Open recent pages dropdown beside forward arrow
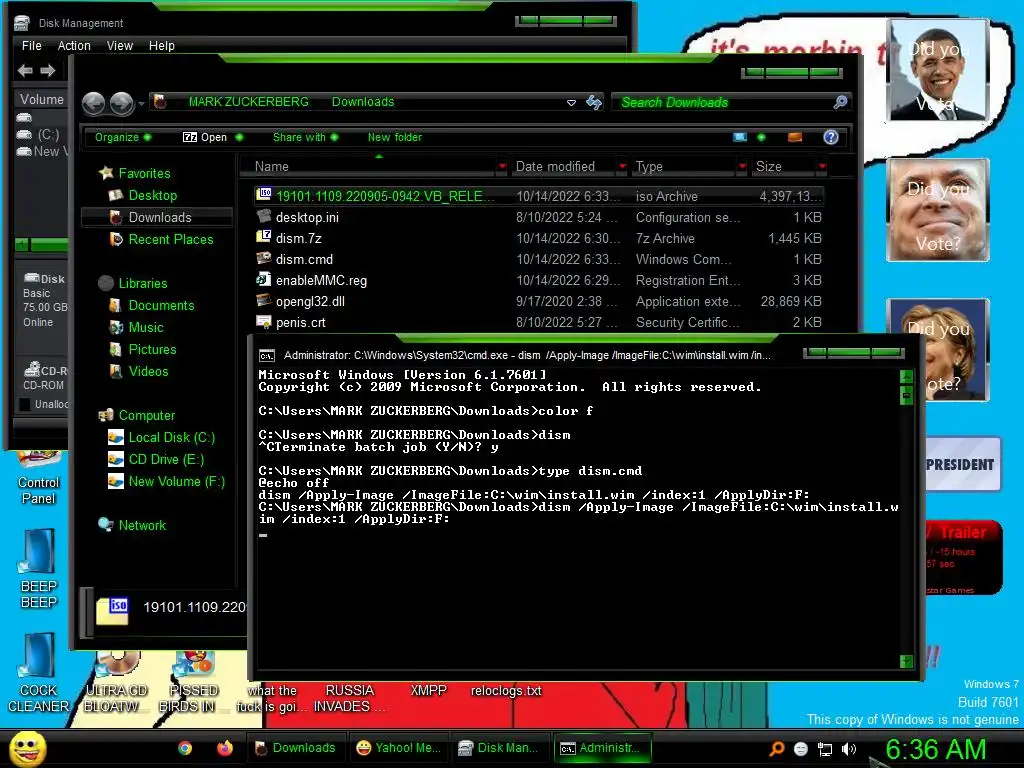This screenshot has height=768, width=1024. tap(141, 104)
